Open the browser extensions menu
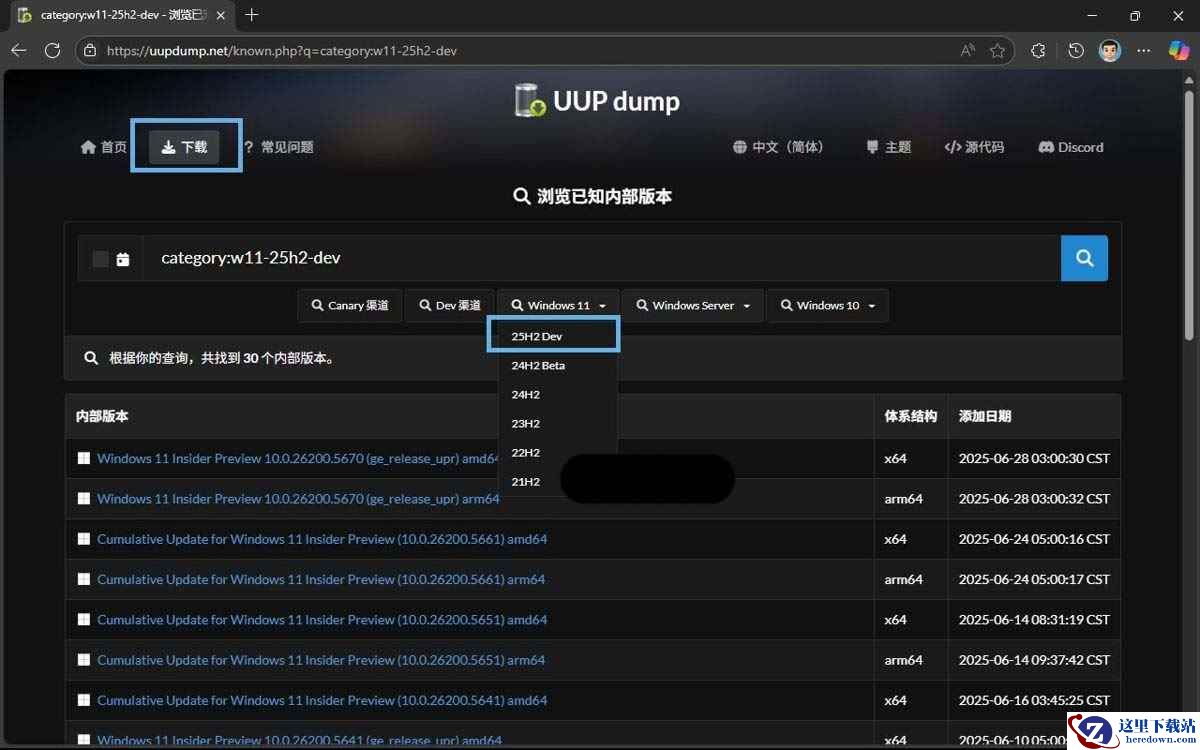 1038,50
